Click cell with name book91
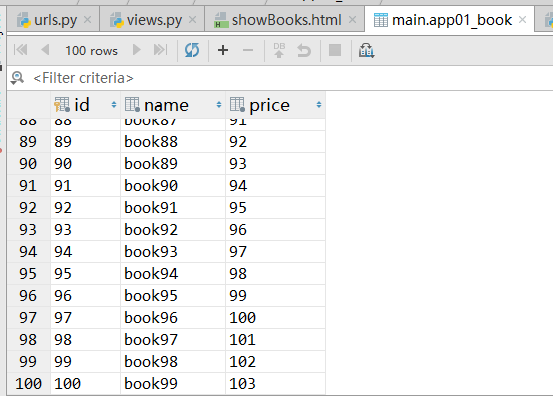This screenshot has width=553, height=396. (x=173, y=208)
